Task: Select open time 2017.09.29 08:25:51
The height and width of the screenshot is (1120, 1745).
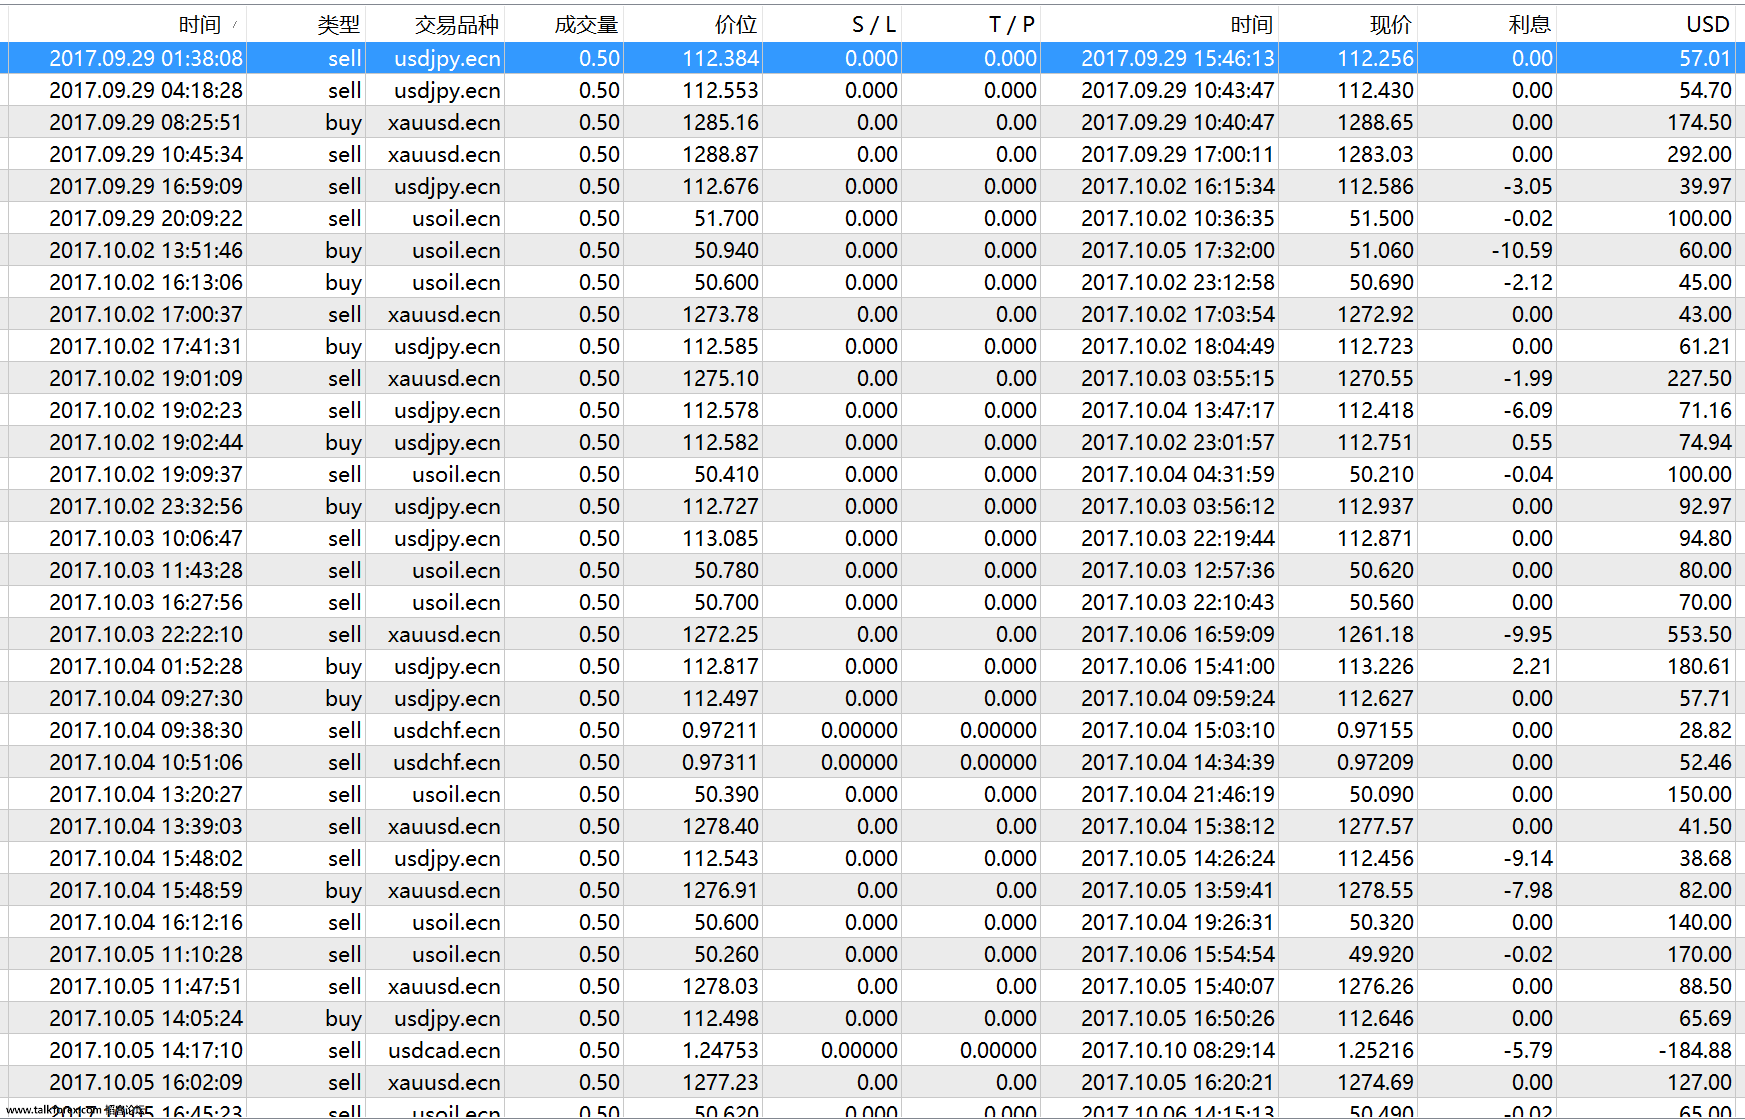Action: pos(146,122)
